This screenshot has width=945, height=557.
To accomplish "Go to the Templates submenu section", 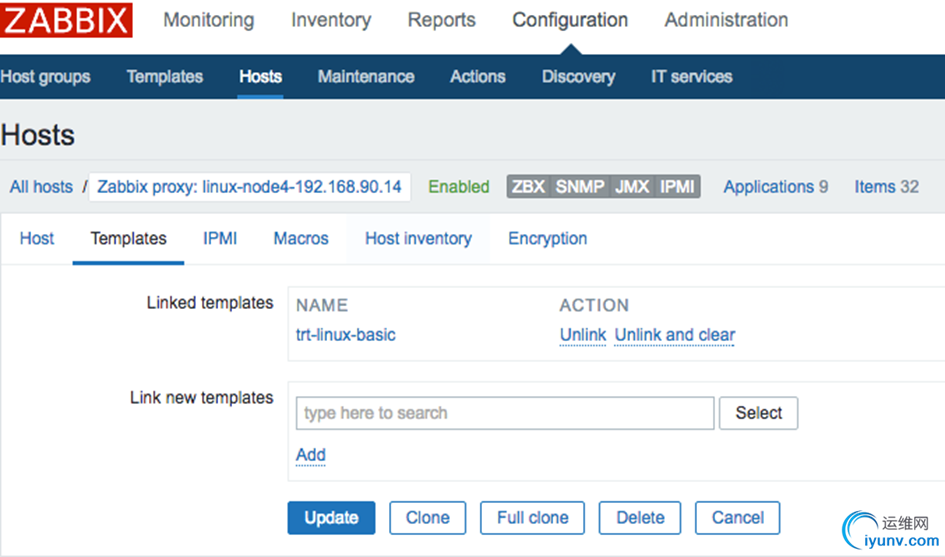I will point(164,77).
